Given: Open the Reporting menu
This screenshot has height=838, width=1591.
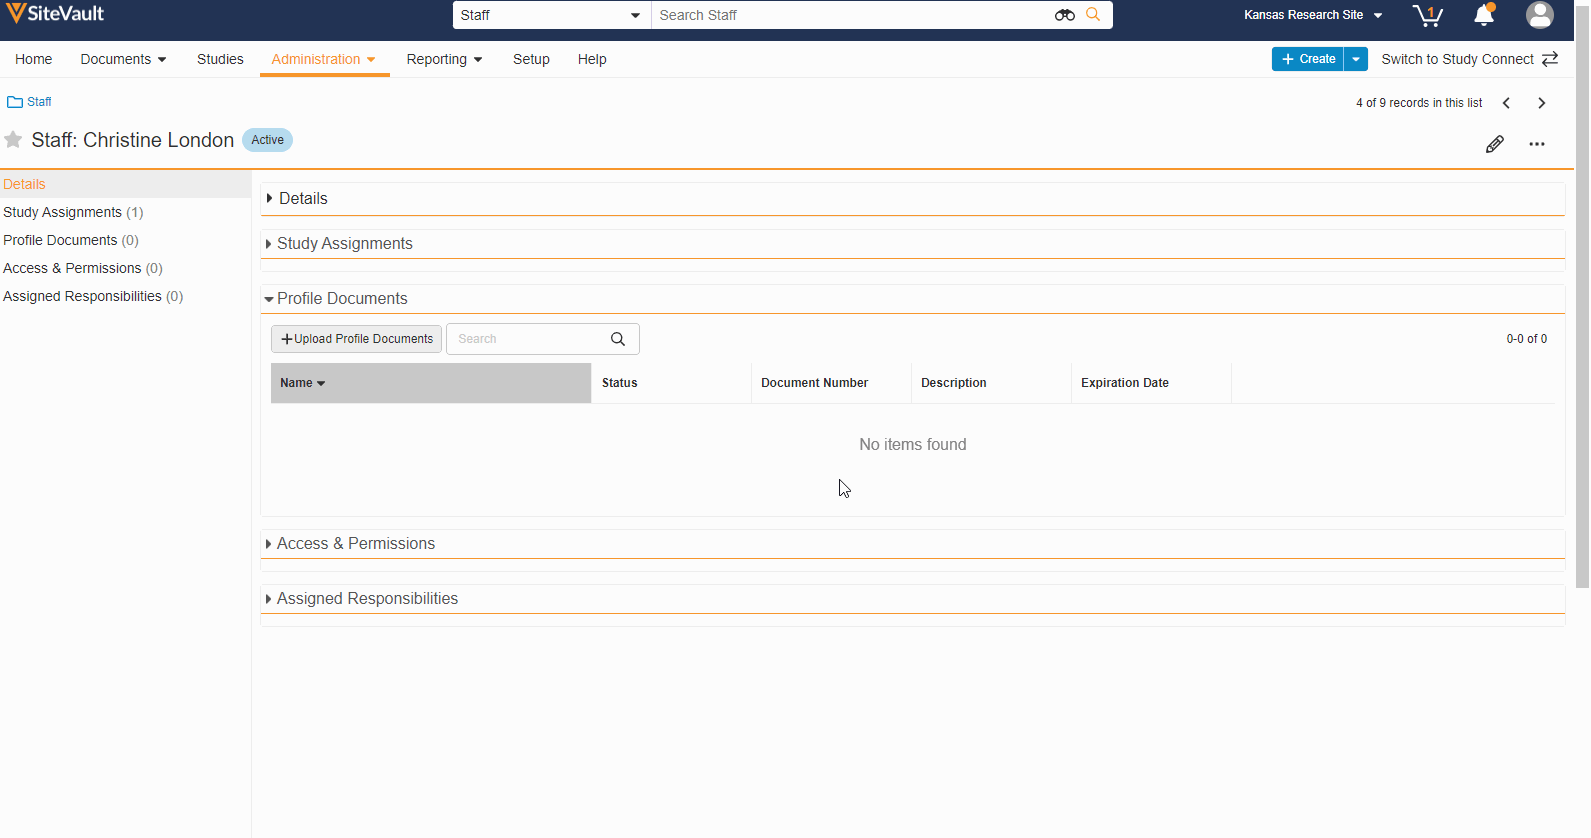Looking at the screenshot, I should pos(444,59).
